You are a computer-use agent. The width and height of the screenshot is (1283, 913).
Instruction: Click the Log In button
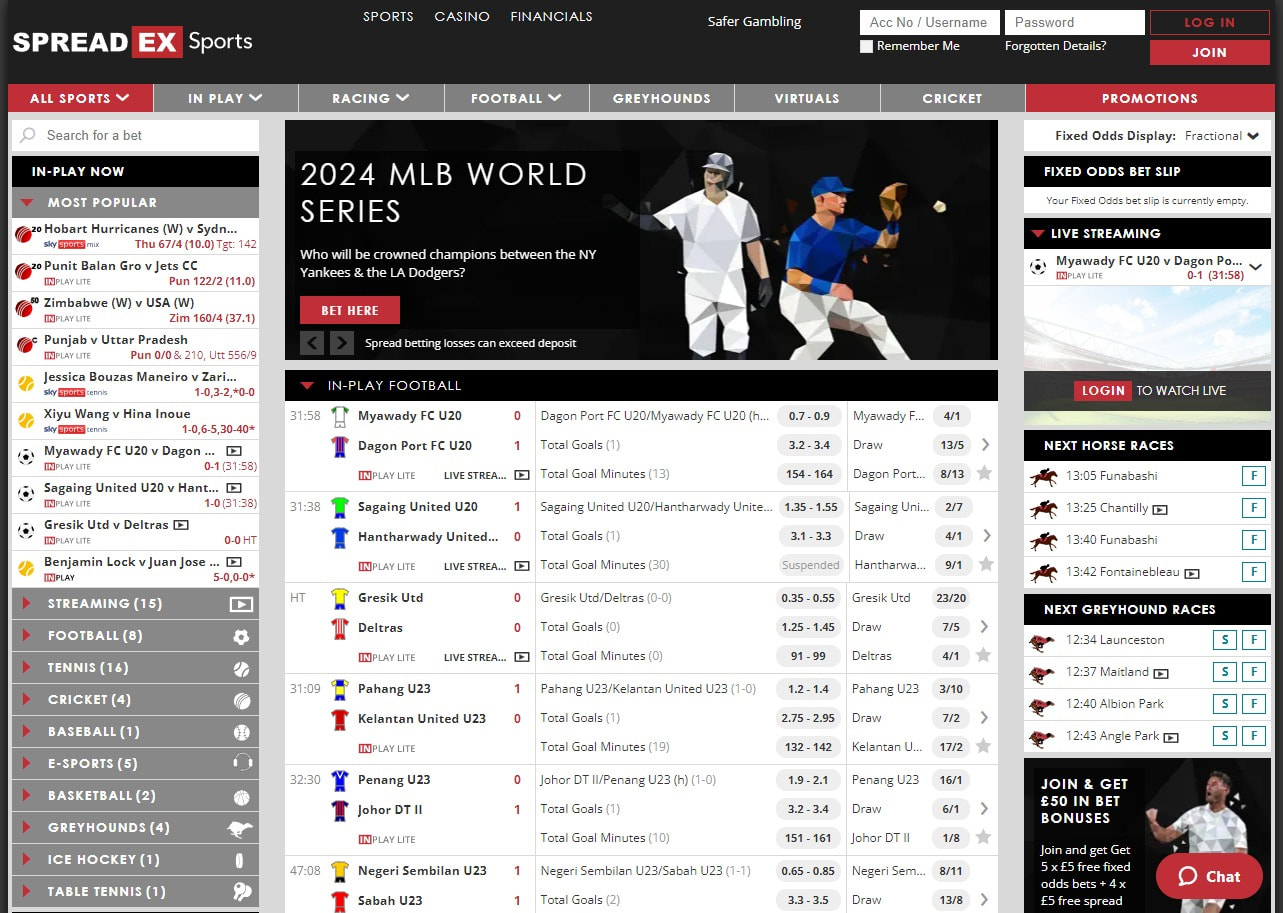[1209, 22]
